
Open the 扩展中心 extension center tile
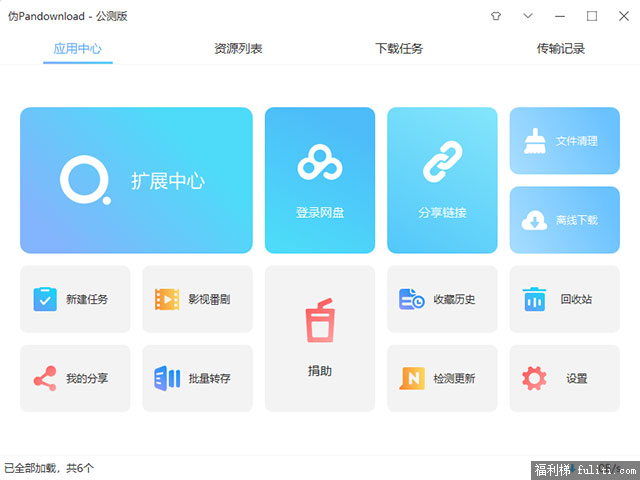[136, 180]
